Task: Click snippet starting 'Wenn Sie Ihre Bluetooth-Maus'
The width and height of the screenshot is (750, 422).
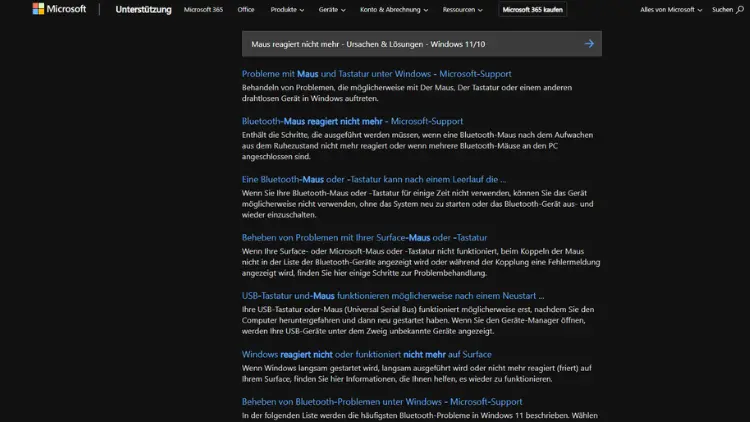Action: tap(417, 204)
